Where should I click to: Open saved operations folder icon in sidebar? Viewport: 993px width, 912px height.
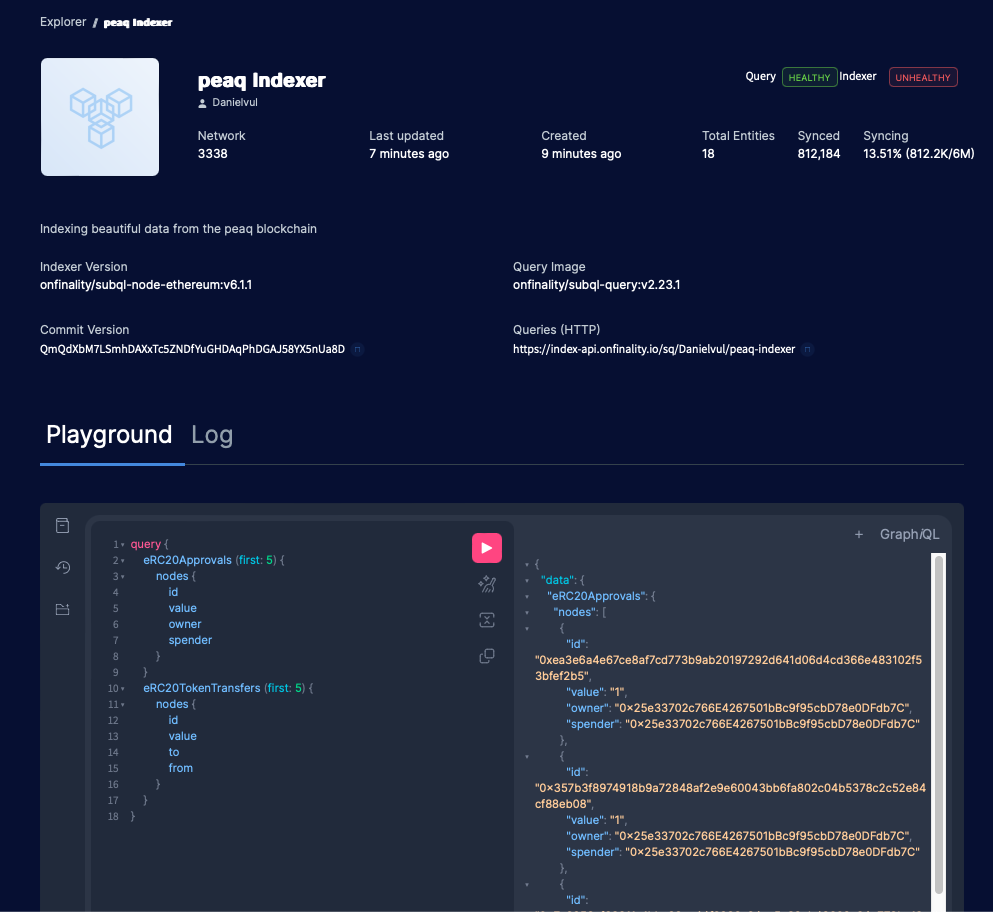coord(62,609)
